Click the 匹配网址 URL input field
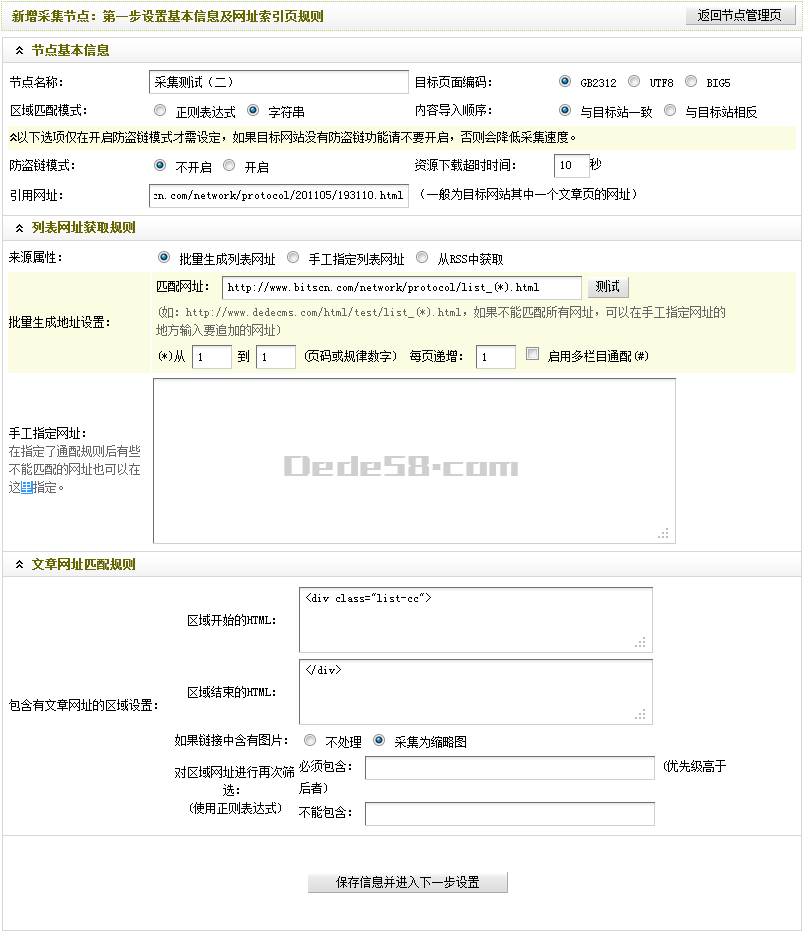Screen dimensions: 803x932 coord(401,288)
